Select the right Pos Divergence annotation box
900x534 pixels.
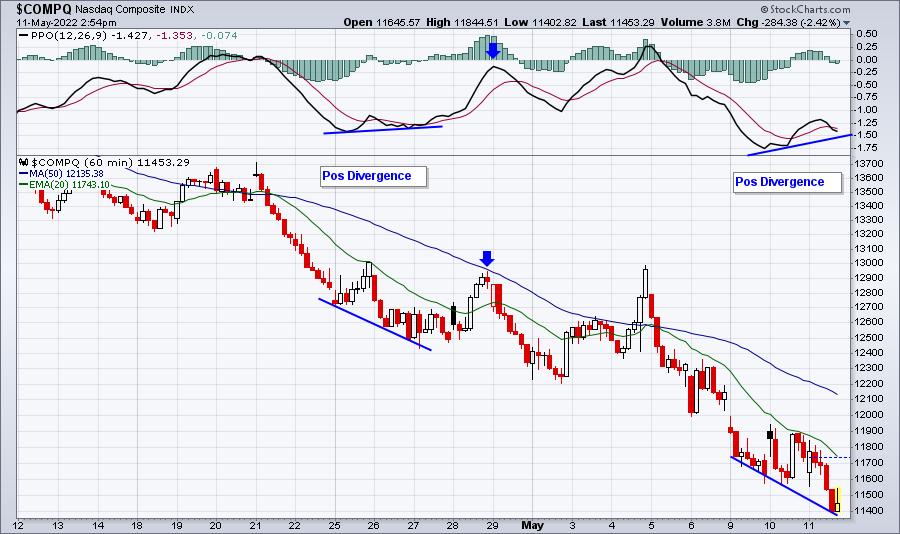click(x=788, y=182)
